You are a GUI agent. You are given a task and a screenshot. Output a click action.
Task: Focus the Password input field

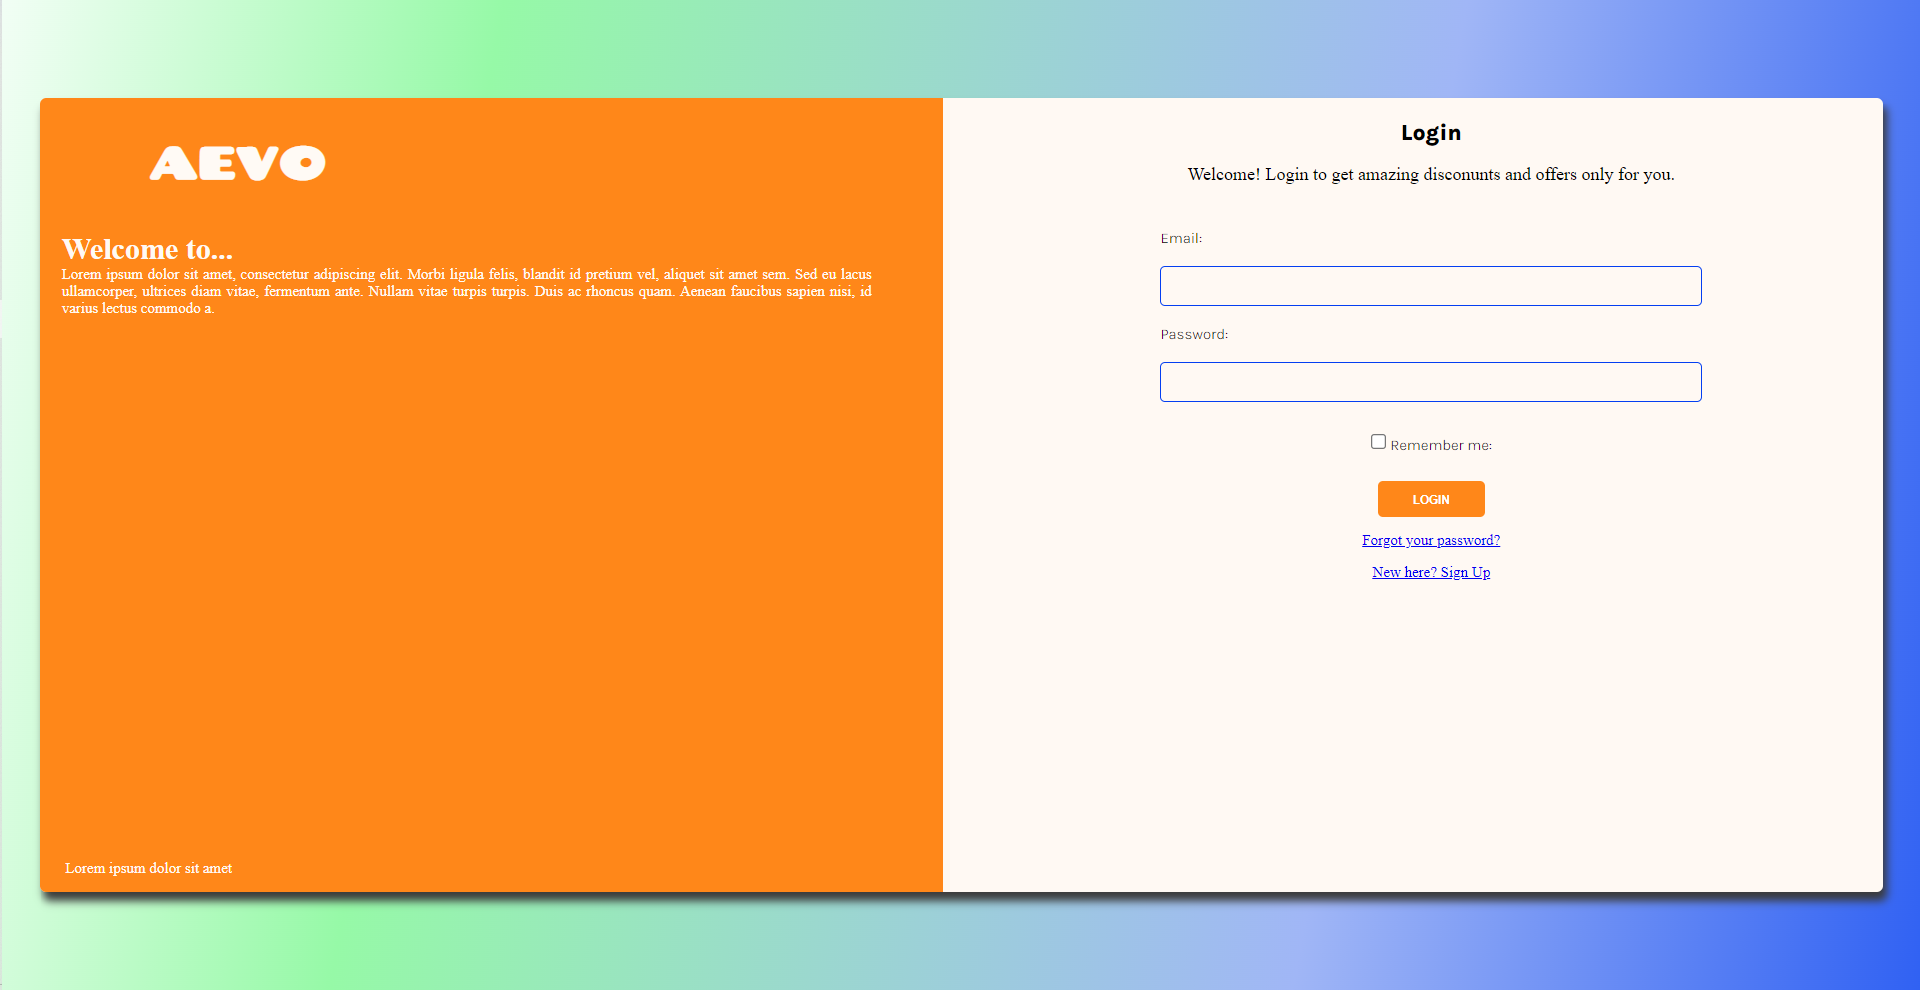click(1430, 382)
